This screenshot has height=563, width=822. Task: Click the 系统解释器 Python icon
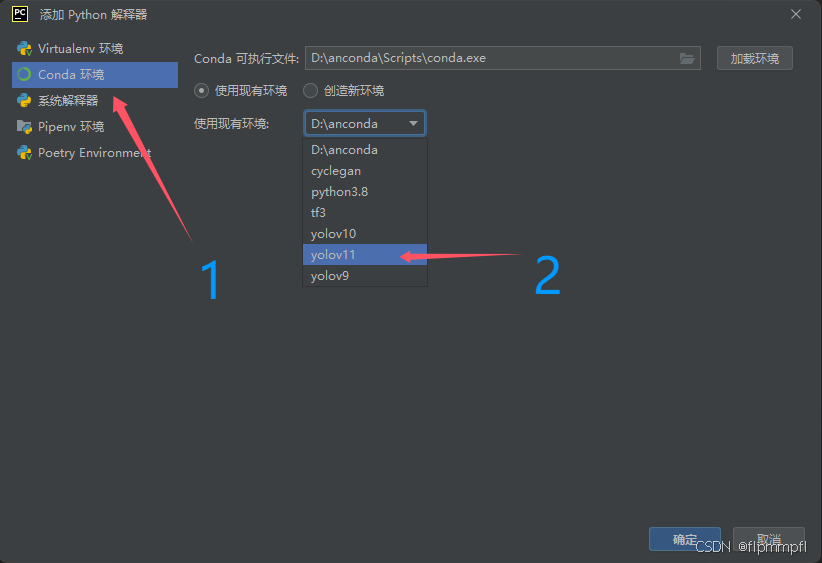(24, 101)
